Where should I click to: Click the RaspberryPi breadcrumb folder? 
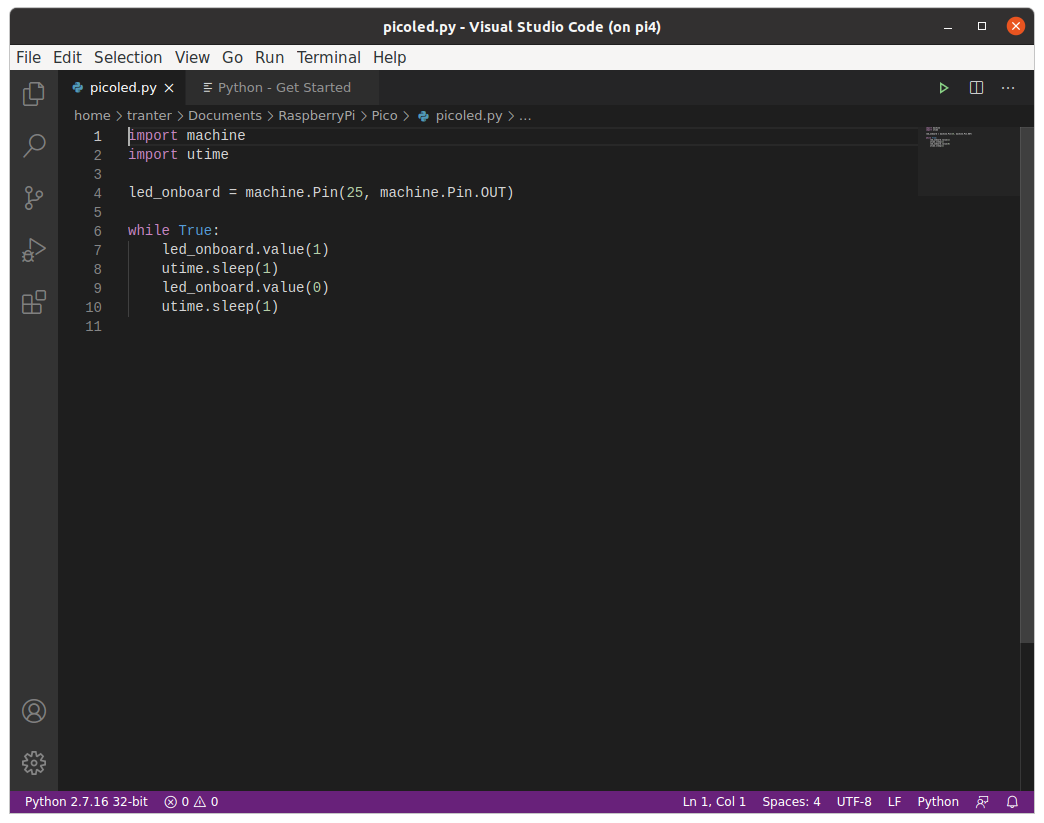pyautogui.click(x=316, y=116)
